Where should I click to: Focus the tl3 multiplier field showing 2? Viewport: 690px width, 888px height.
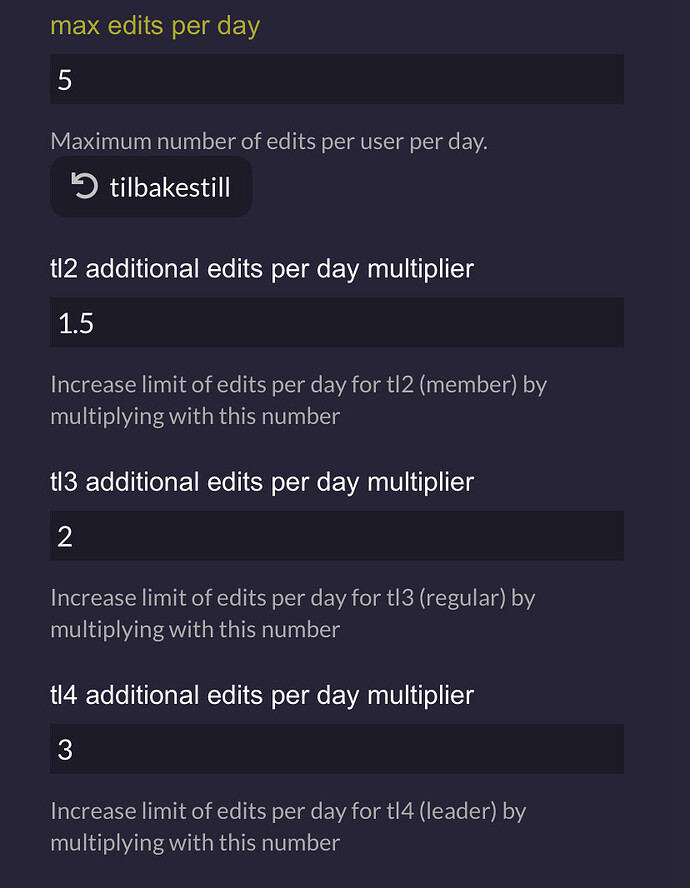click(x=337, y=536)
